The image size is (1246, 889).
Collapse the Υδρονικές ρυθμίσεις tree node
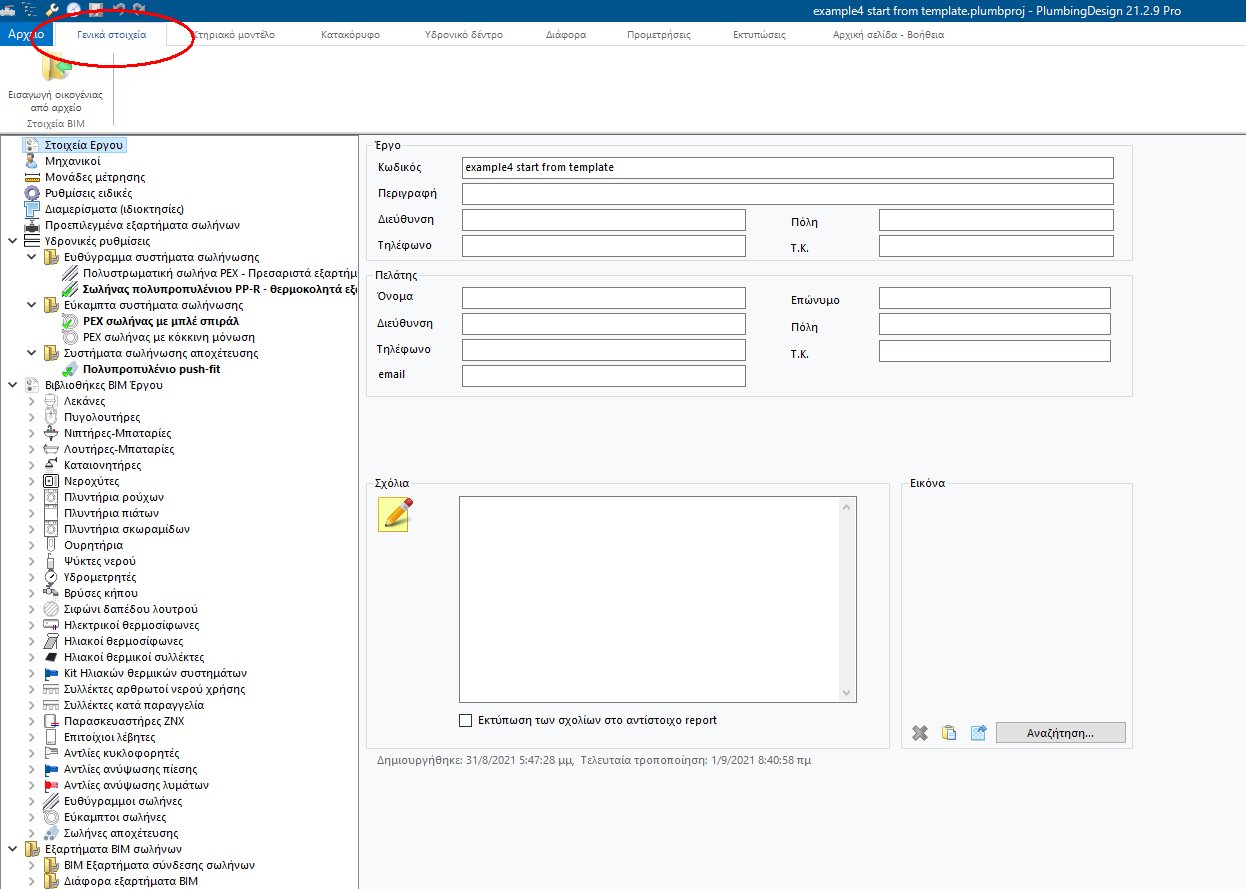pos(12,241)
